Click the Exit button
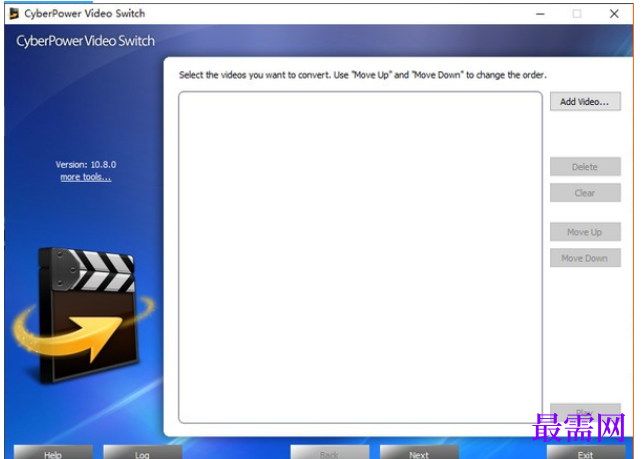The image size is (644, 459). click(x=586, y=452)
